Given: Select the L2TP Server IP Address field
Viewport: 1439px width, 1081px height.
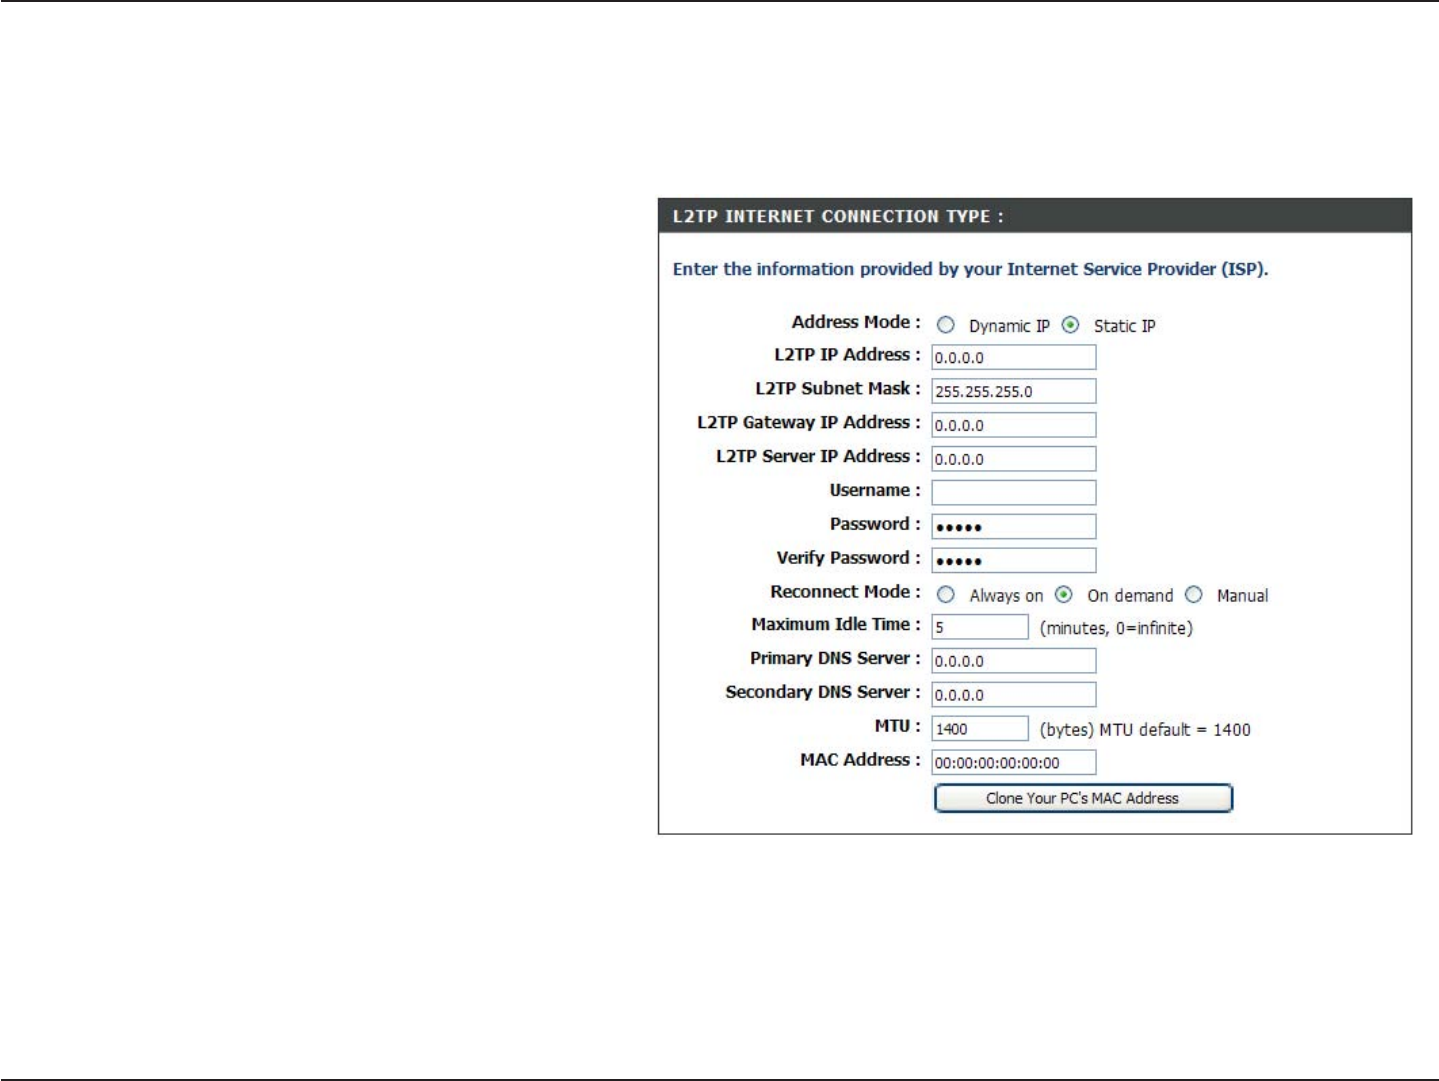Looking at the screenshot, I should (x=1014, y=459).
